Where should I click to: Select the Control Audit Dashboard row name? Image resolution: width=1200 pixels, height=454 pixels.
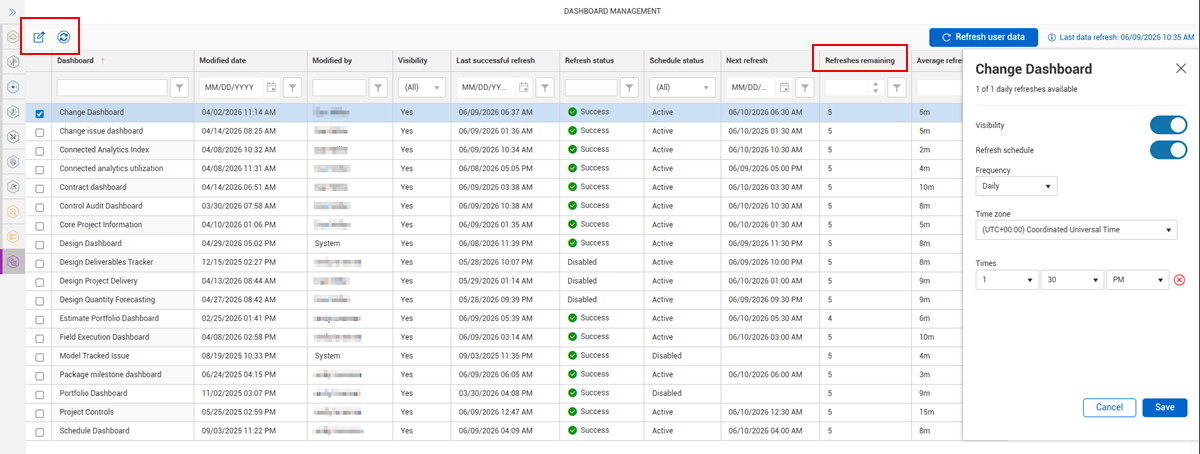(101, 206)
